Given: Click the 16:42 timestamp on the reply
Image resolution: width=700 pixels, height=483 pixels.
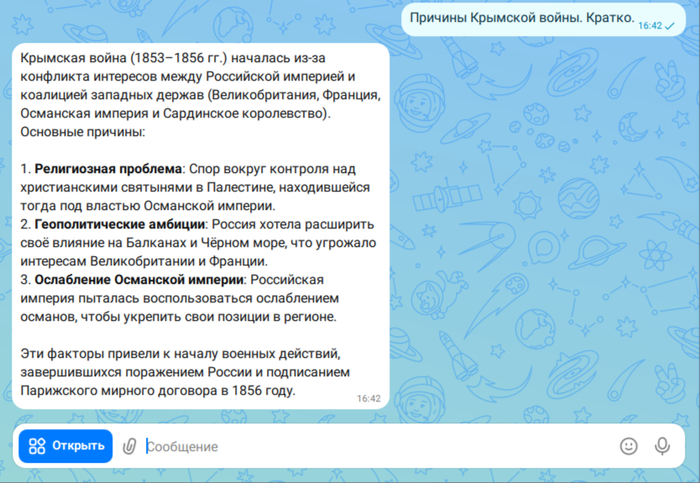Looking at the screenshot, I should [368, 398].
